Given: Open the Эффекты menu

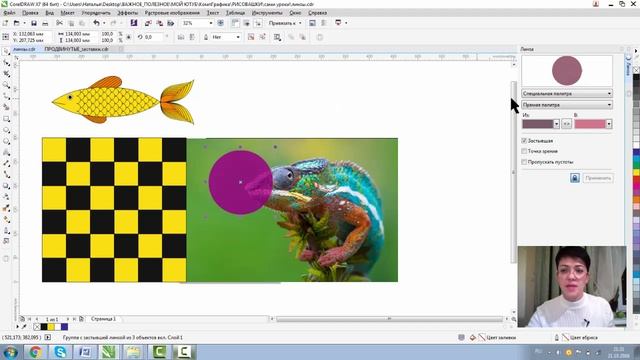Looking at the screenshot, I should coord(127,13).
